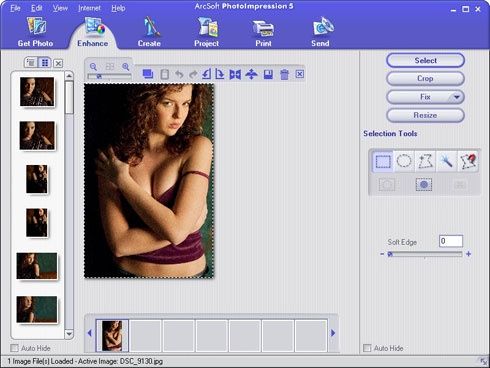Click the Soft Edge slider handle

click(x=390, y=254)
